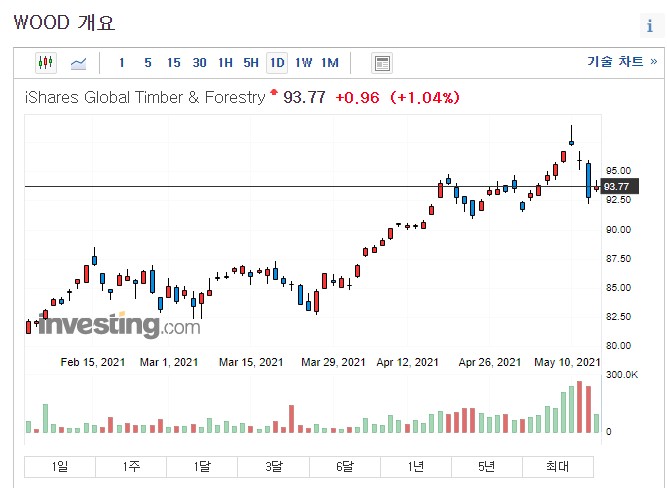The image size is (667, 488).
Task: Click the 80.00 price axis label
Action: click(x=618, y=345)
